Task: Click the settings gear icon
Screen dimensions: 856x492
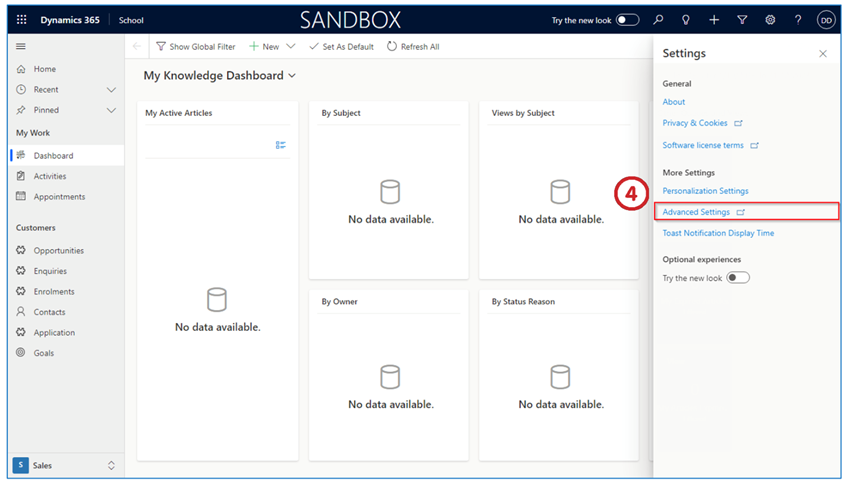Action: (x=770, y=20)
